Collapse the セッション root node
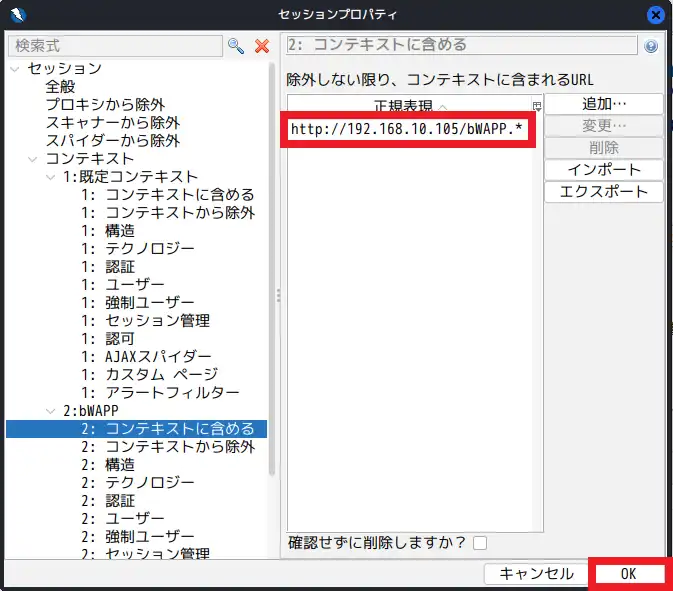The height and width of the screenshot is (591, 673). coord(15,69)
